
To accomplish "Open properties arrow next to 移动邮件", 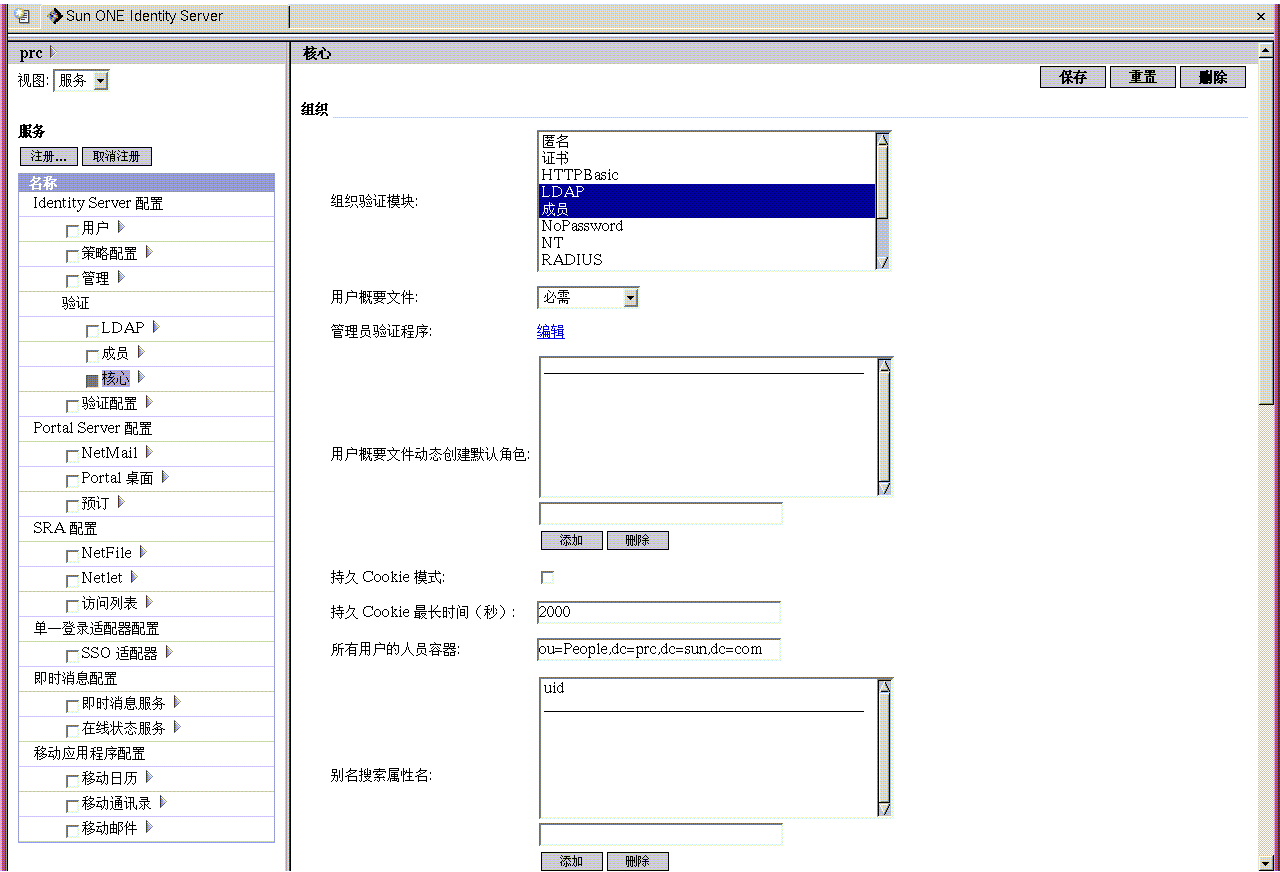I will pyautogui.click(x=149, y=827).
